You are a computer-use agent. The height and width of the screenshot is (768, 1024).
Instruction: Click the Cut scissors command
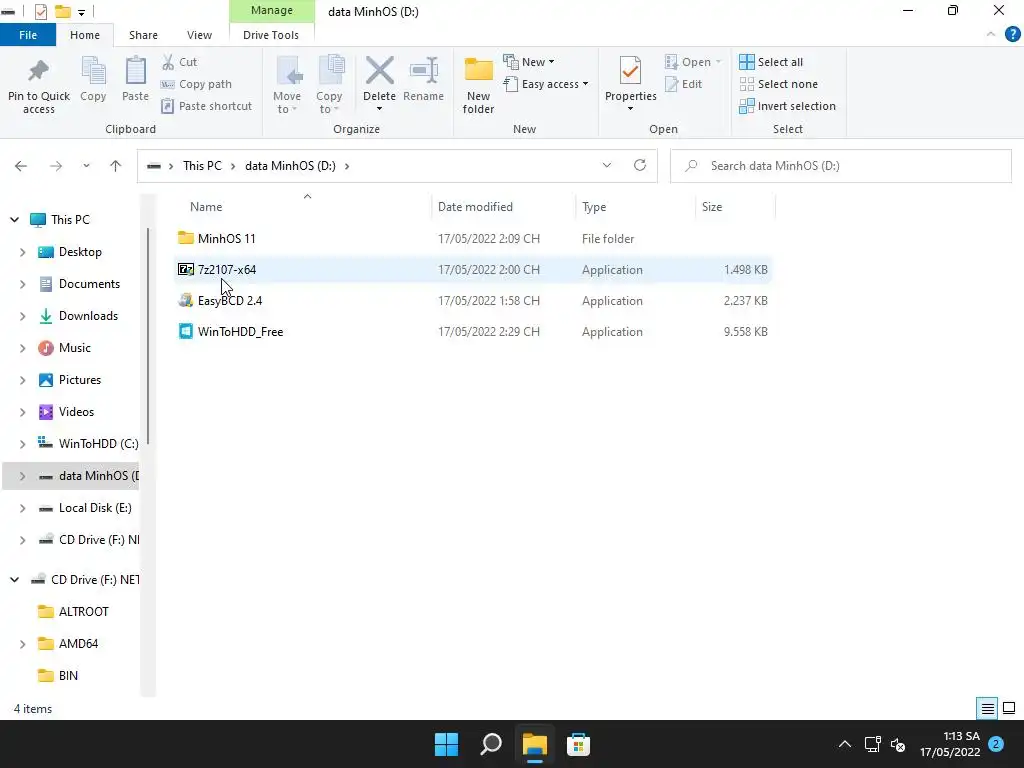pos(179,62)
